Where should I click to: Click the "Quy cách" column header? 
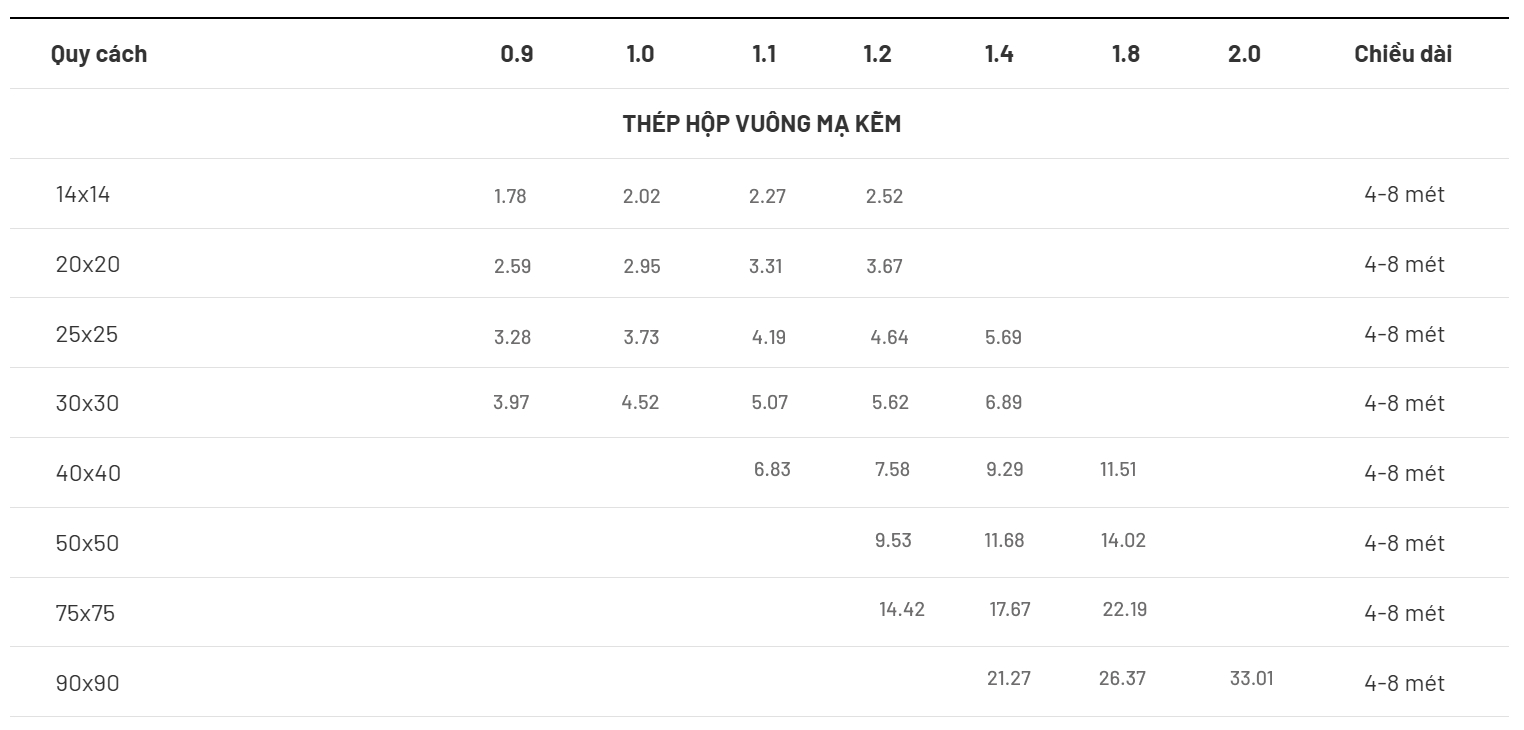[98, 54]
